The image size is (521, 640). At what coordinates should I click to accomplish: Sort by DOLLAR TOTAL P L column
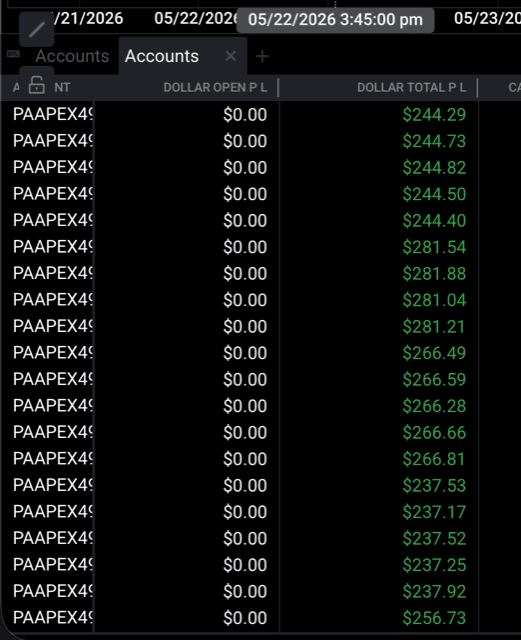[x=412, y=87]
